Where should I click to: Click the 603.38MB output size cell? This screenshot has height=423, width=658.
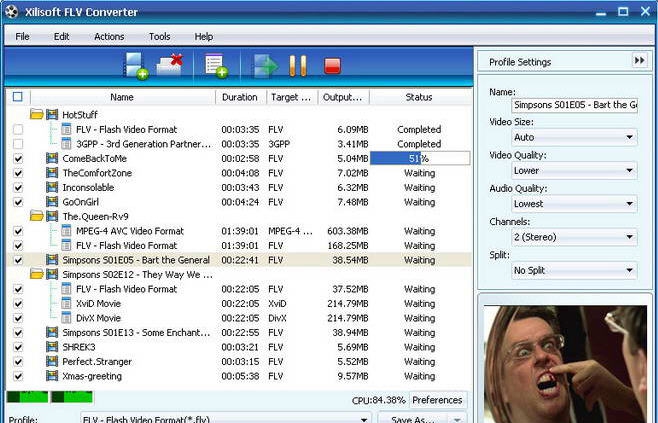pos(347,231)
